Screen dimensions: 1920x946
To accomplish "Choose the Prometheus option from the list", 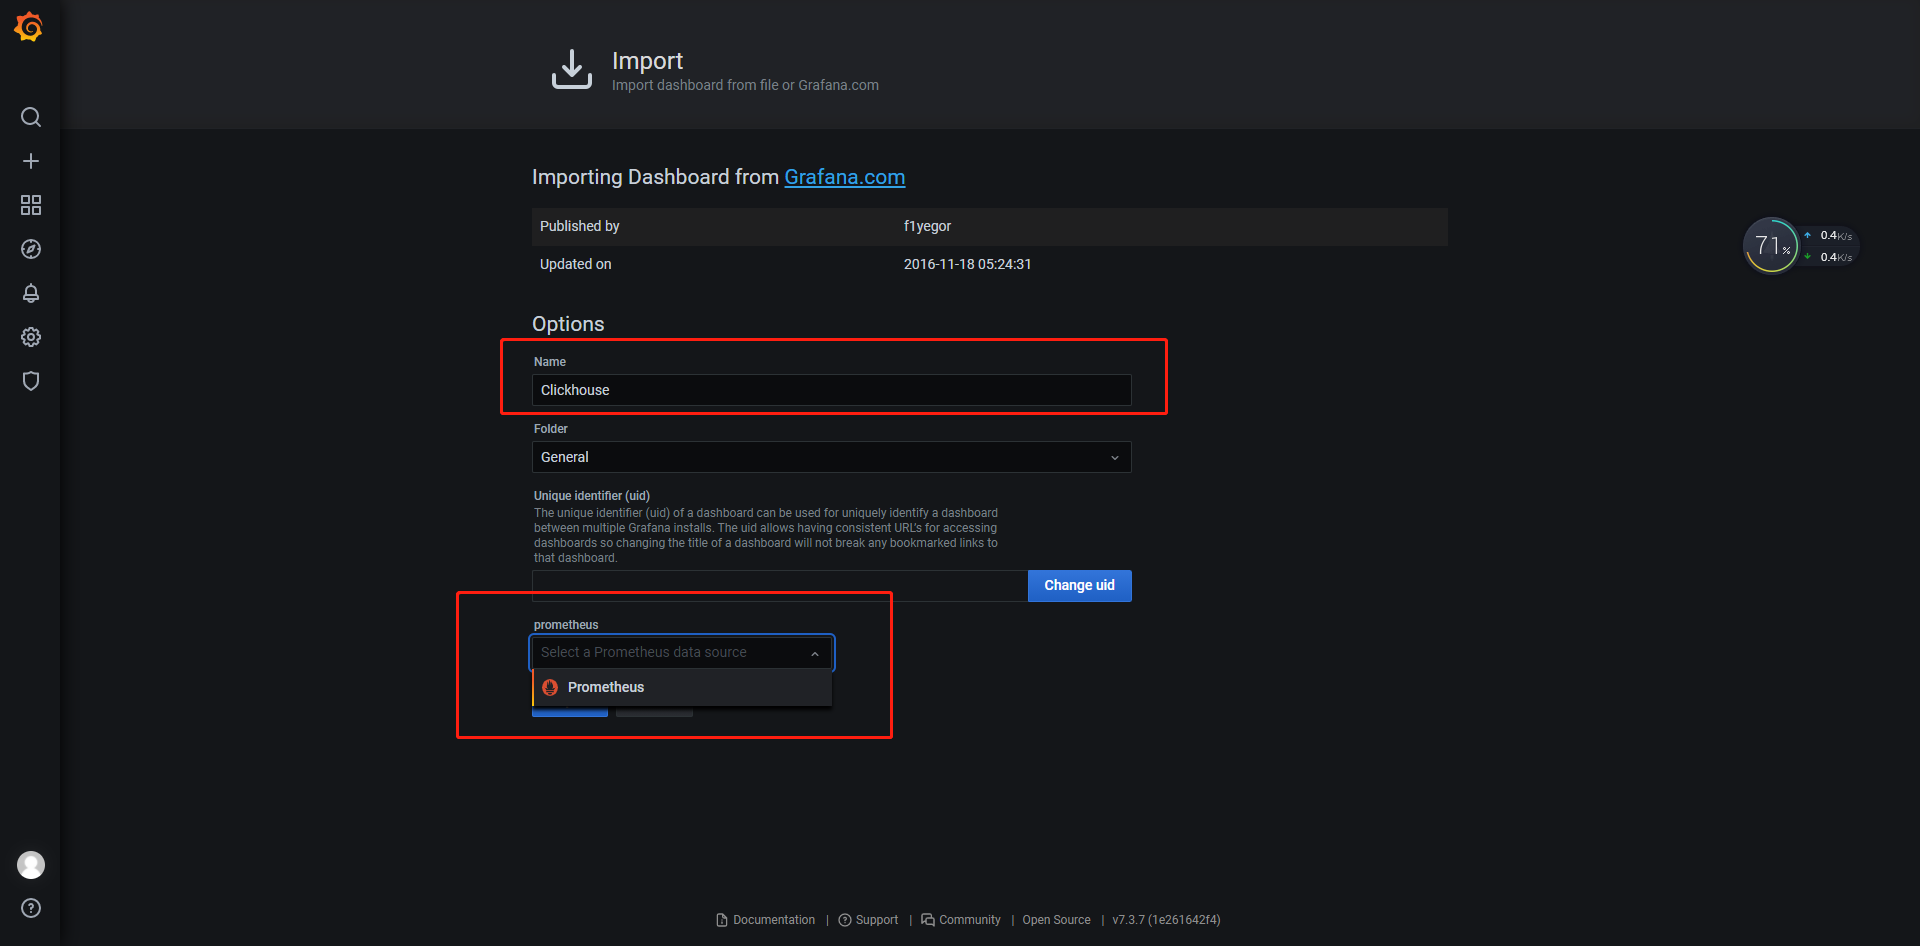I will tap(682, 687).
